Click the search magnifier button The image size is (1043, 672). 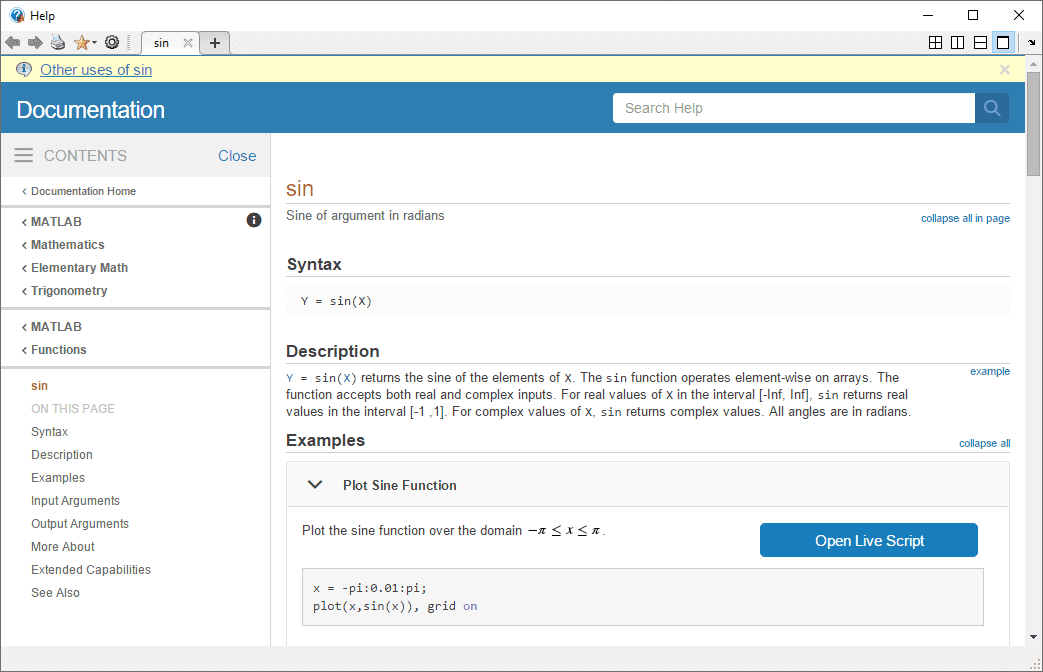[992, 108]
